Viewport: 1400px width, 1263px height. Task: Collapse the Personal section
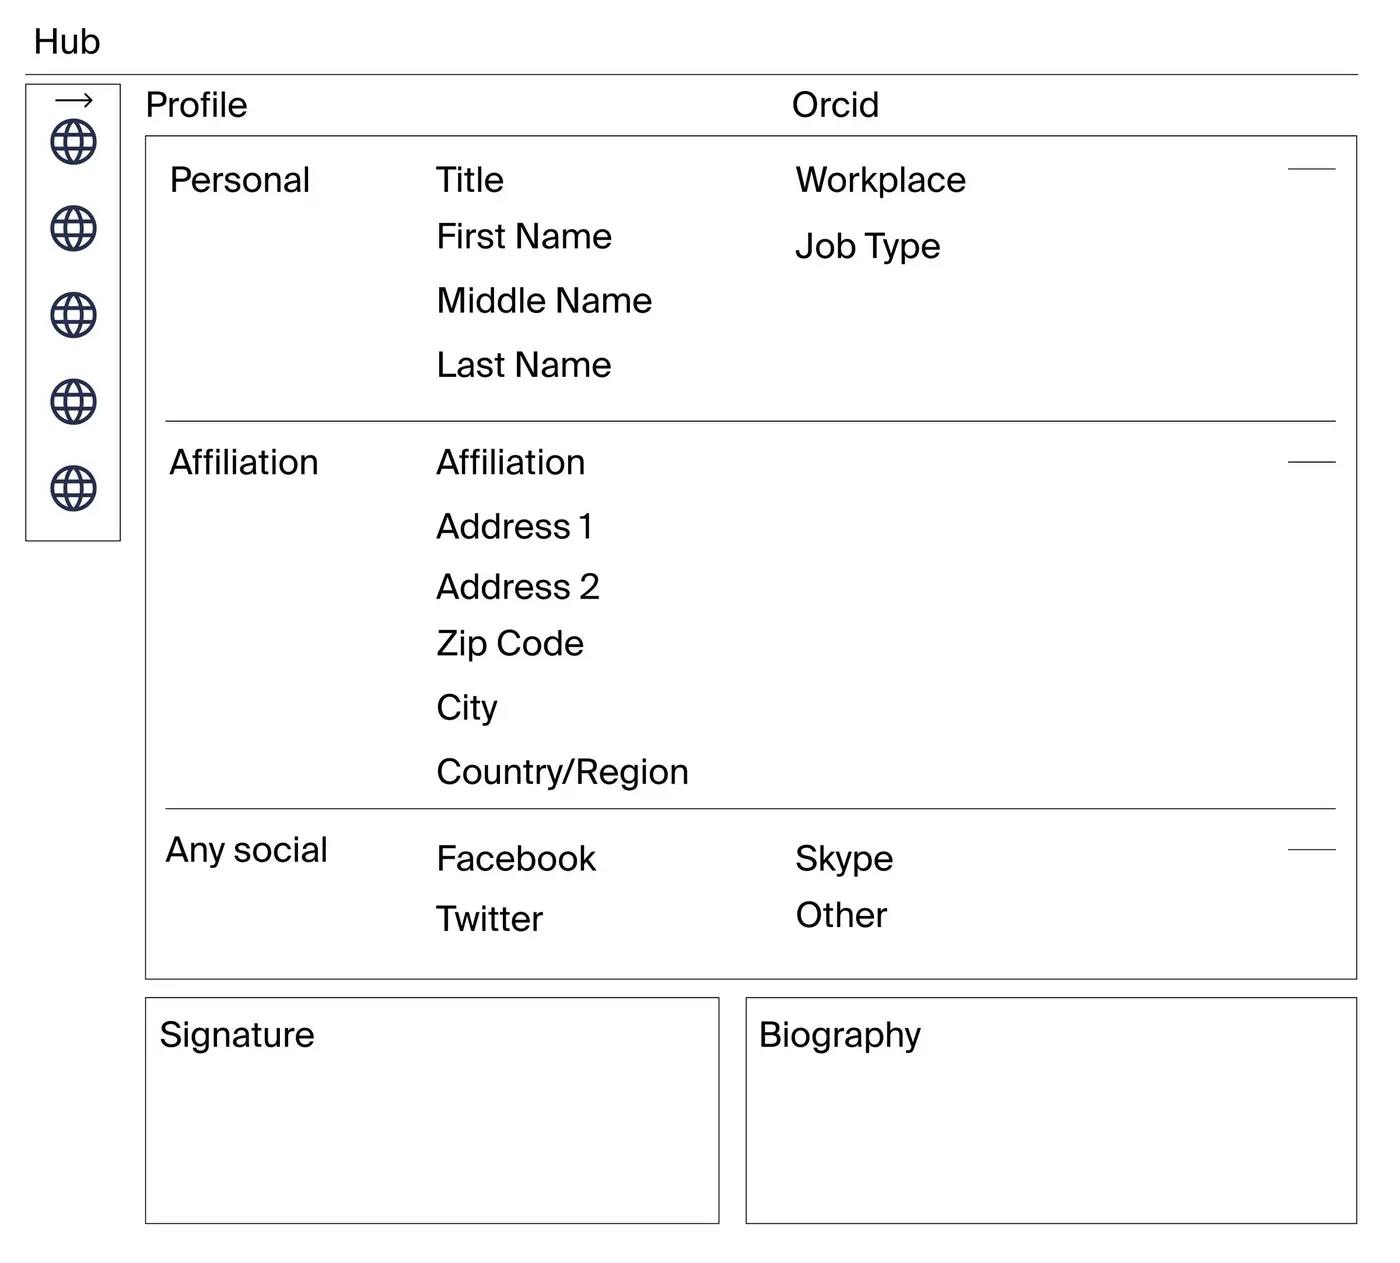(x=1311, y=169)
